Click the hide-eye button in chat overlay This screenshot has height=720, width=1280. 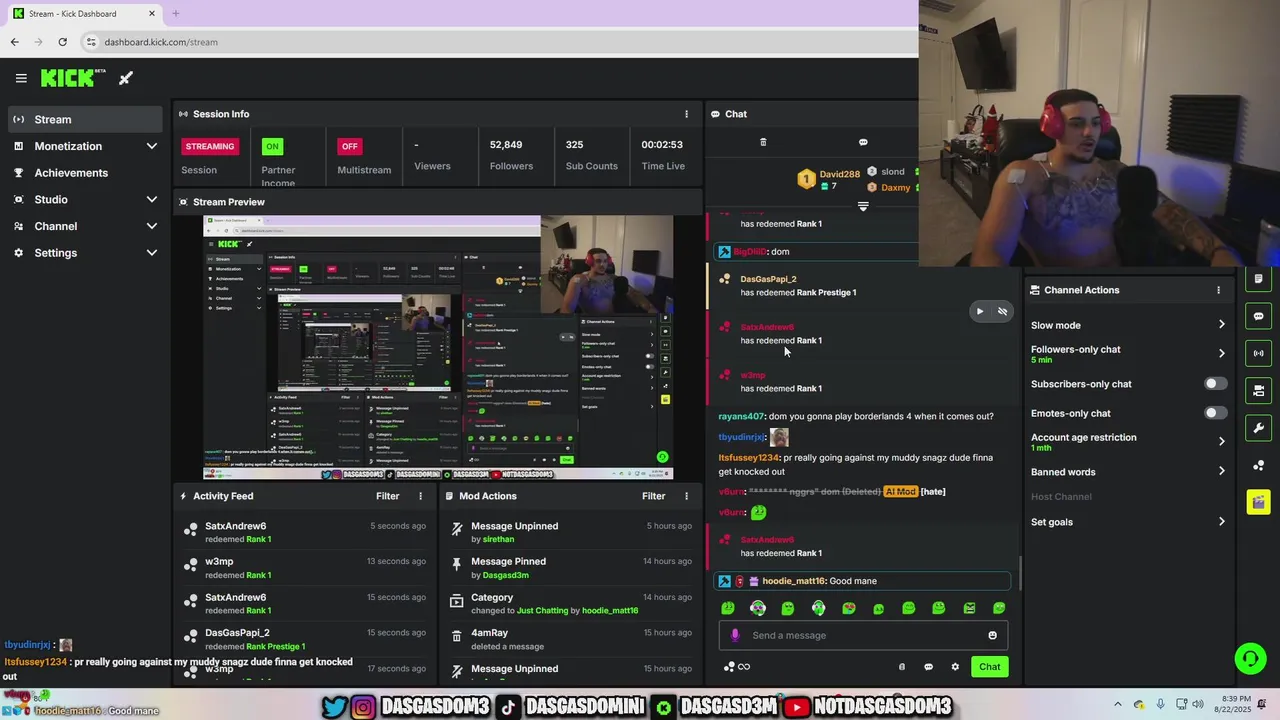pos(1003,311)
